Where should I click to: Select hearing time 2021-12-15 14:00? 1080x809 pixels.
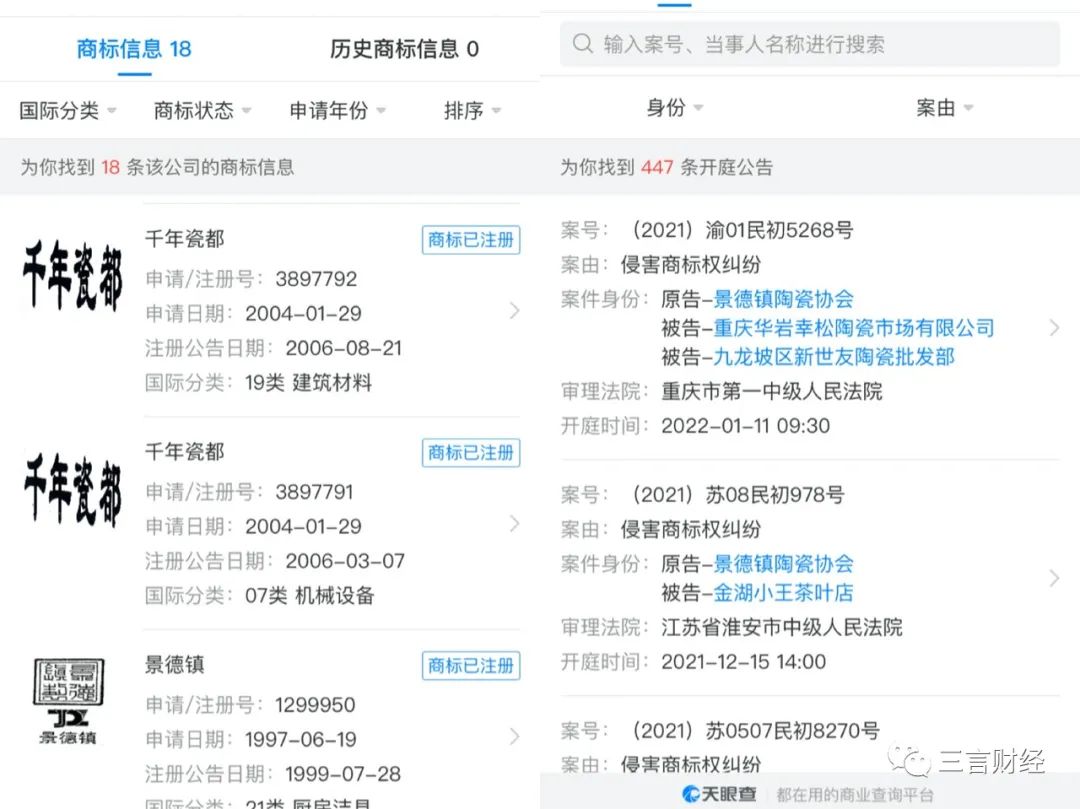point(743,662)
